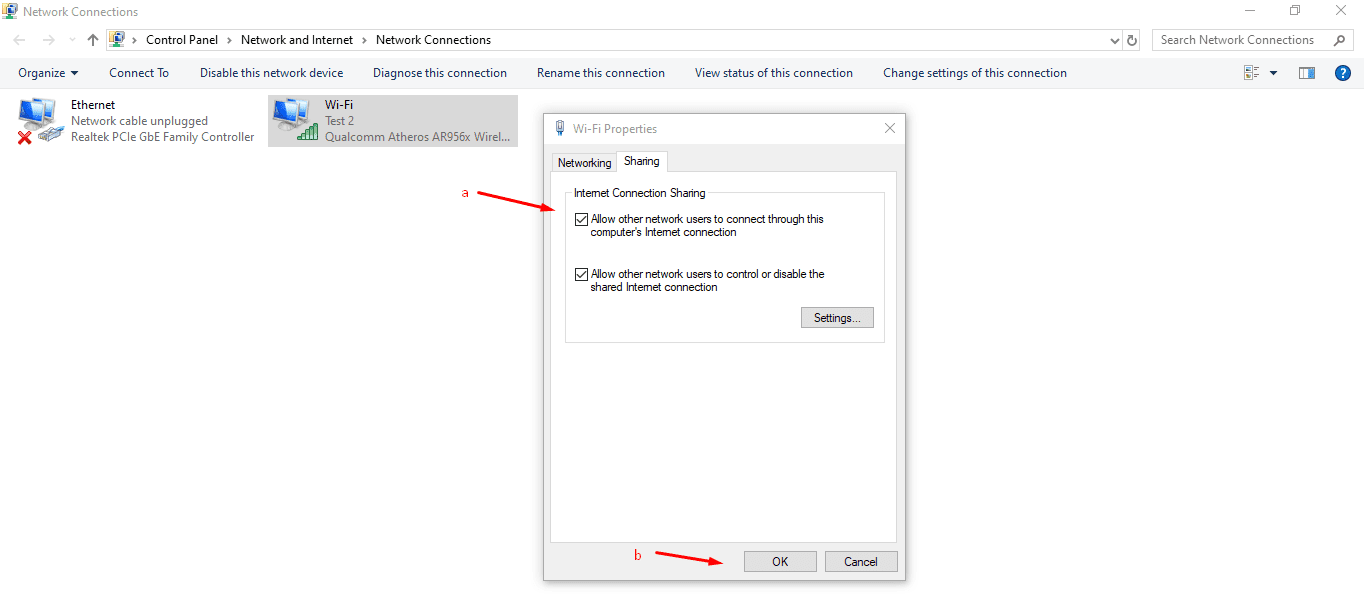1364x597 pixels.
Task: Expand the address bar history dropdown
Action: pyautogui.click(x=1115, y=40)
